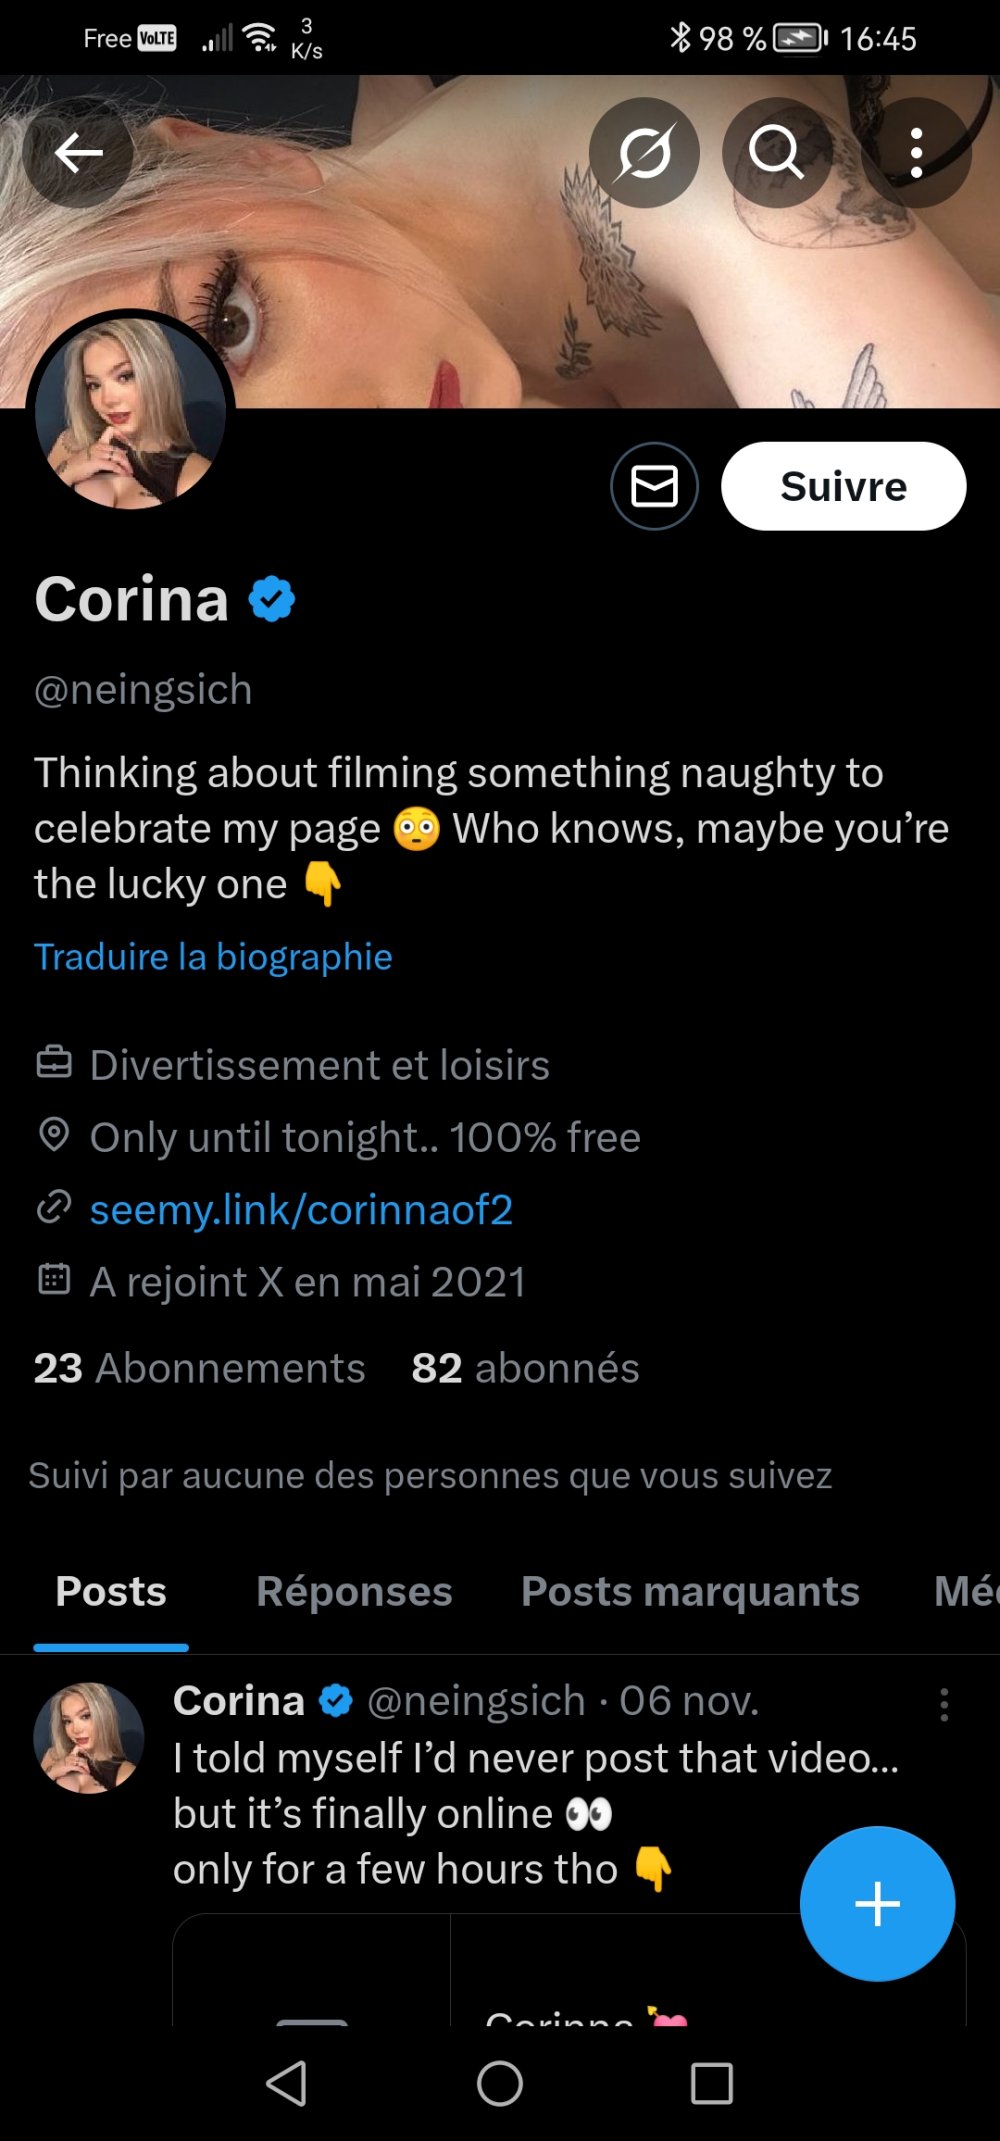
Task: View the 23 Abonnements list
Action: point(200,1368)
